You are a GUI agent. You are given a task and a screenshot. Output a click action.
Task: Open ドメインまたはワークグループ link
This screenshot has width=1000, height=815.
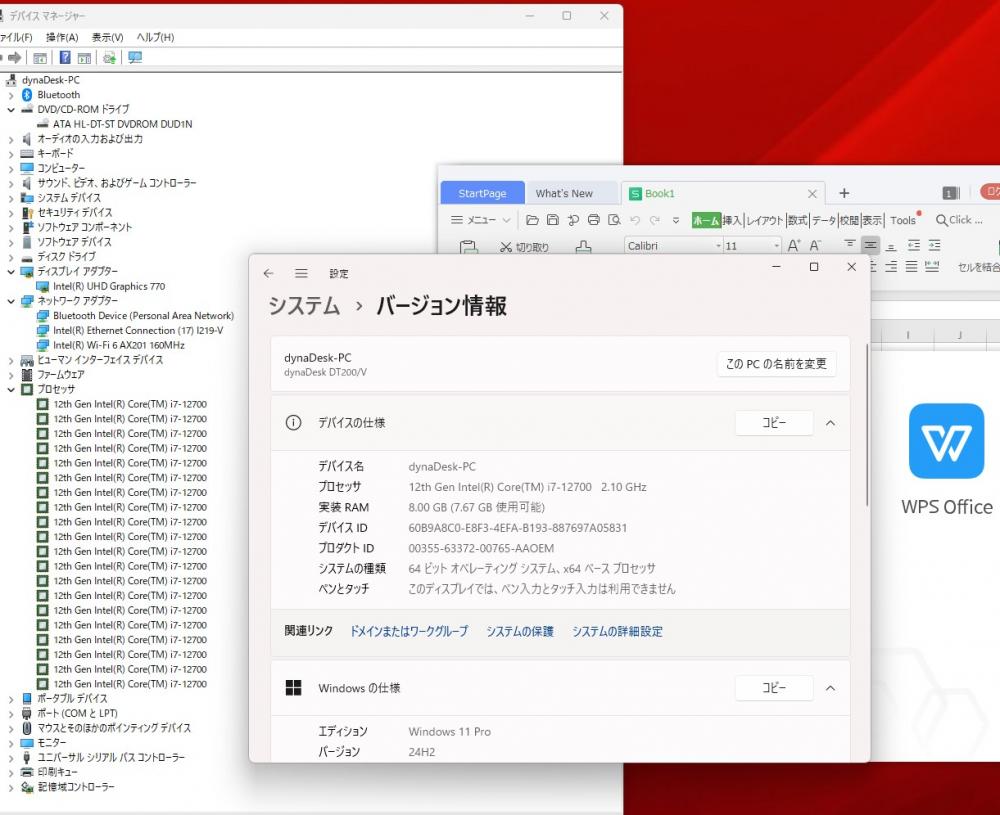pos(409,631)
